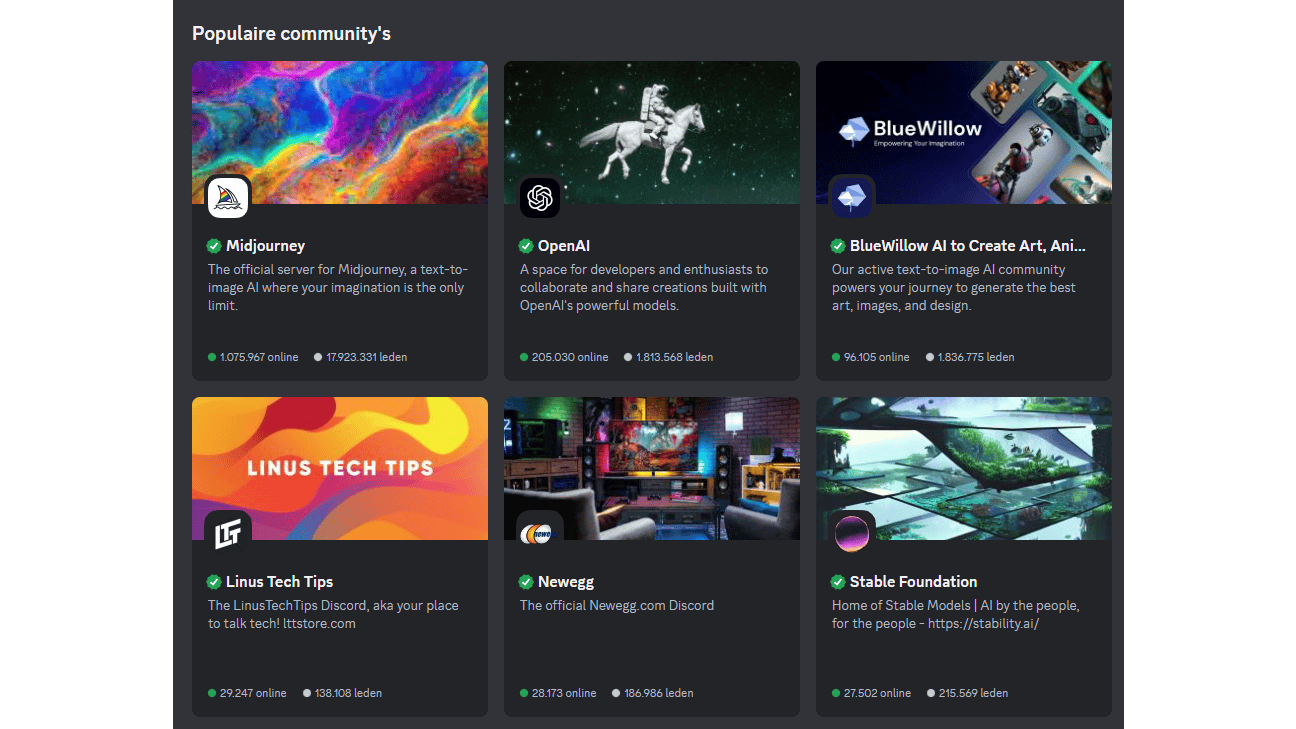This screenshot has height=729, width=1296.
Task: Click the Linus Tech Tips LTT logo icon
Action: [228, 534]
